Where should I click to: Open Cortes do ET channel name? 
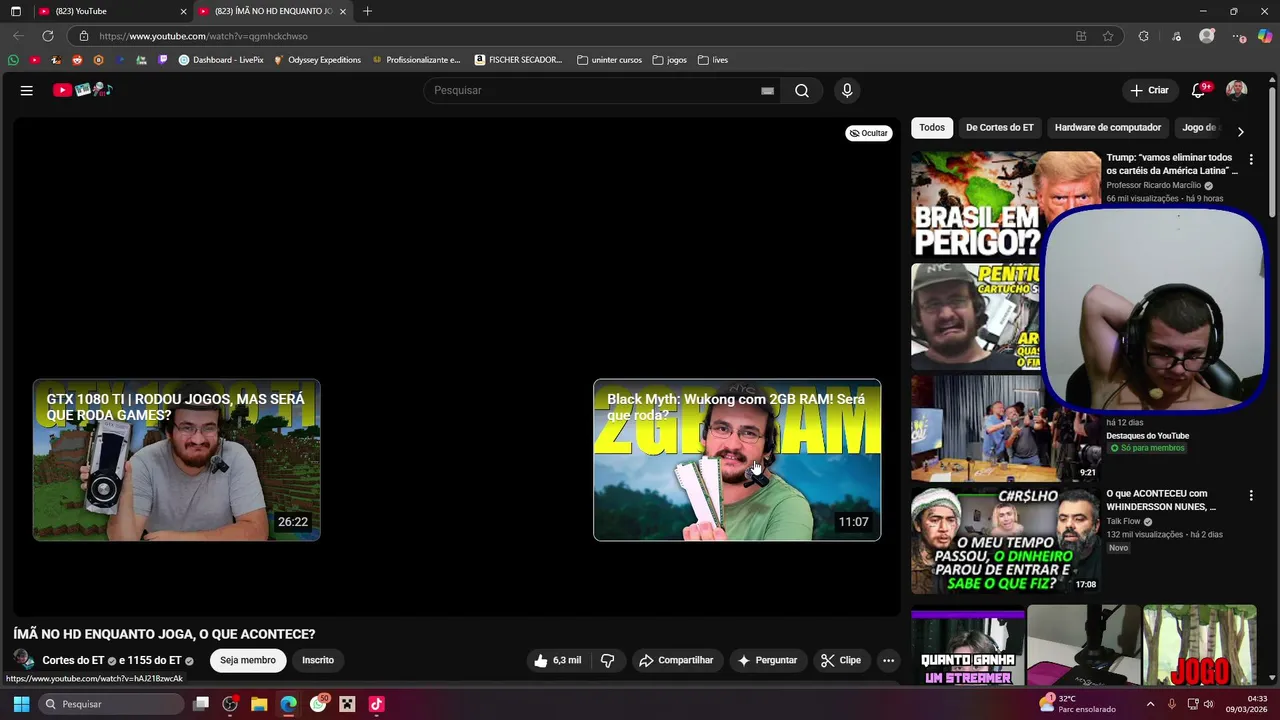[73, 660]
